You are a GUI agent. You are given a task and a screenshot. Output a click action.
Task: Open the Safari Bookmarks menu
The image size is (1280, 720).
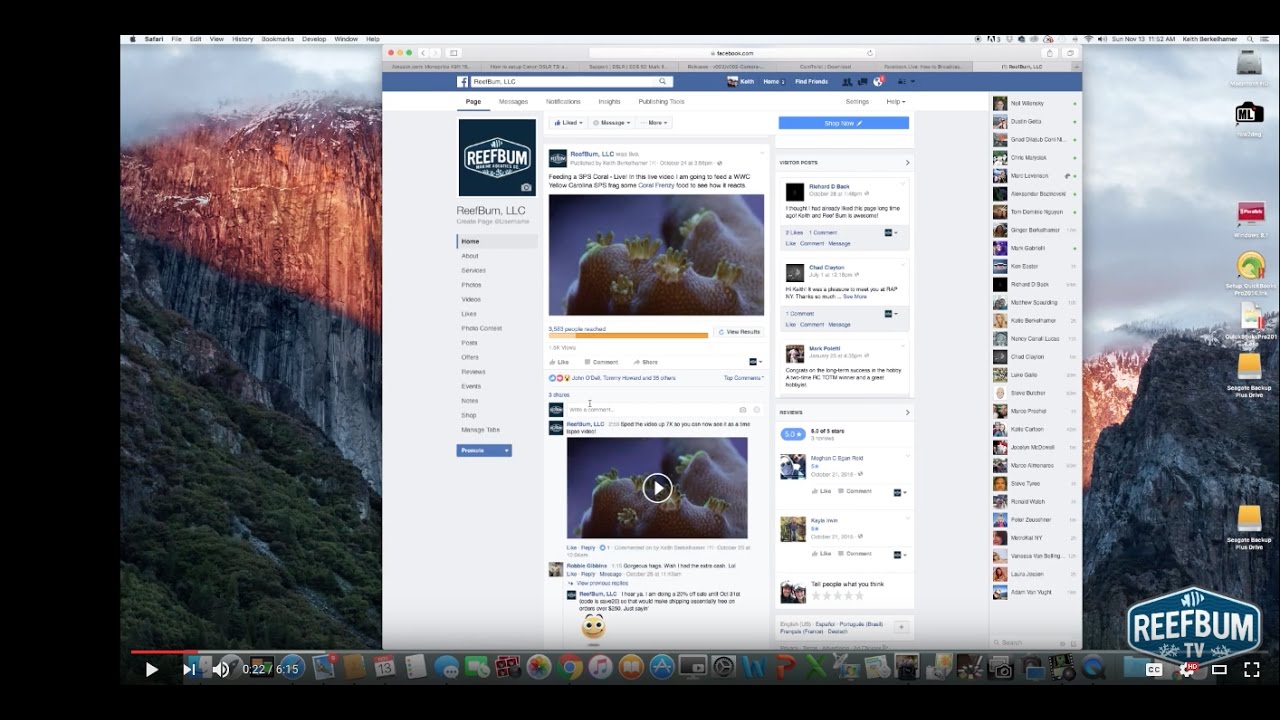[x=278, y=39]
